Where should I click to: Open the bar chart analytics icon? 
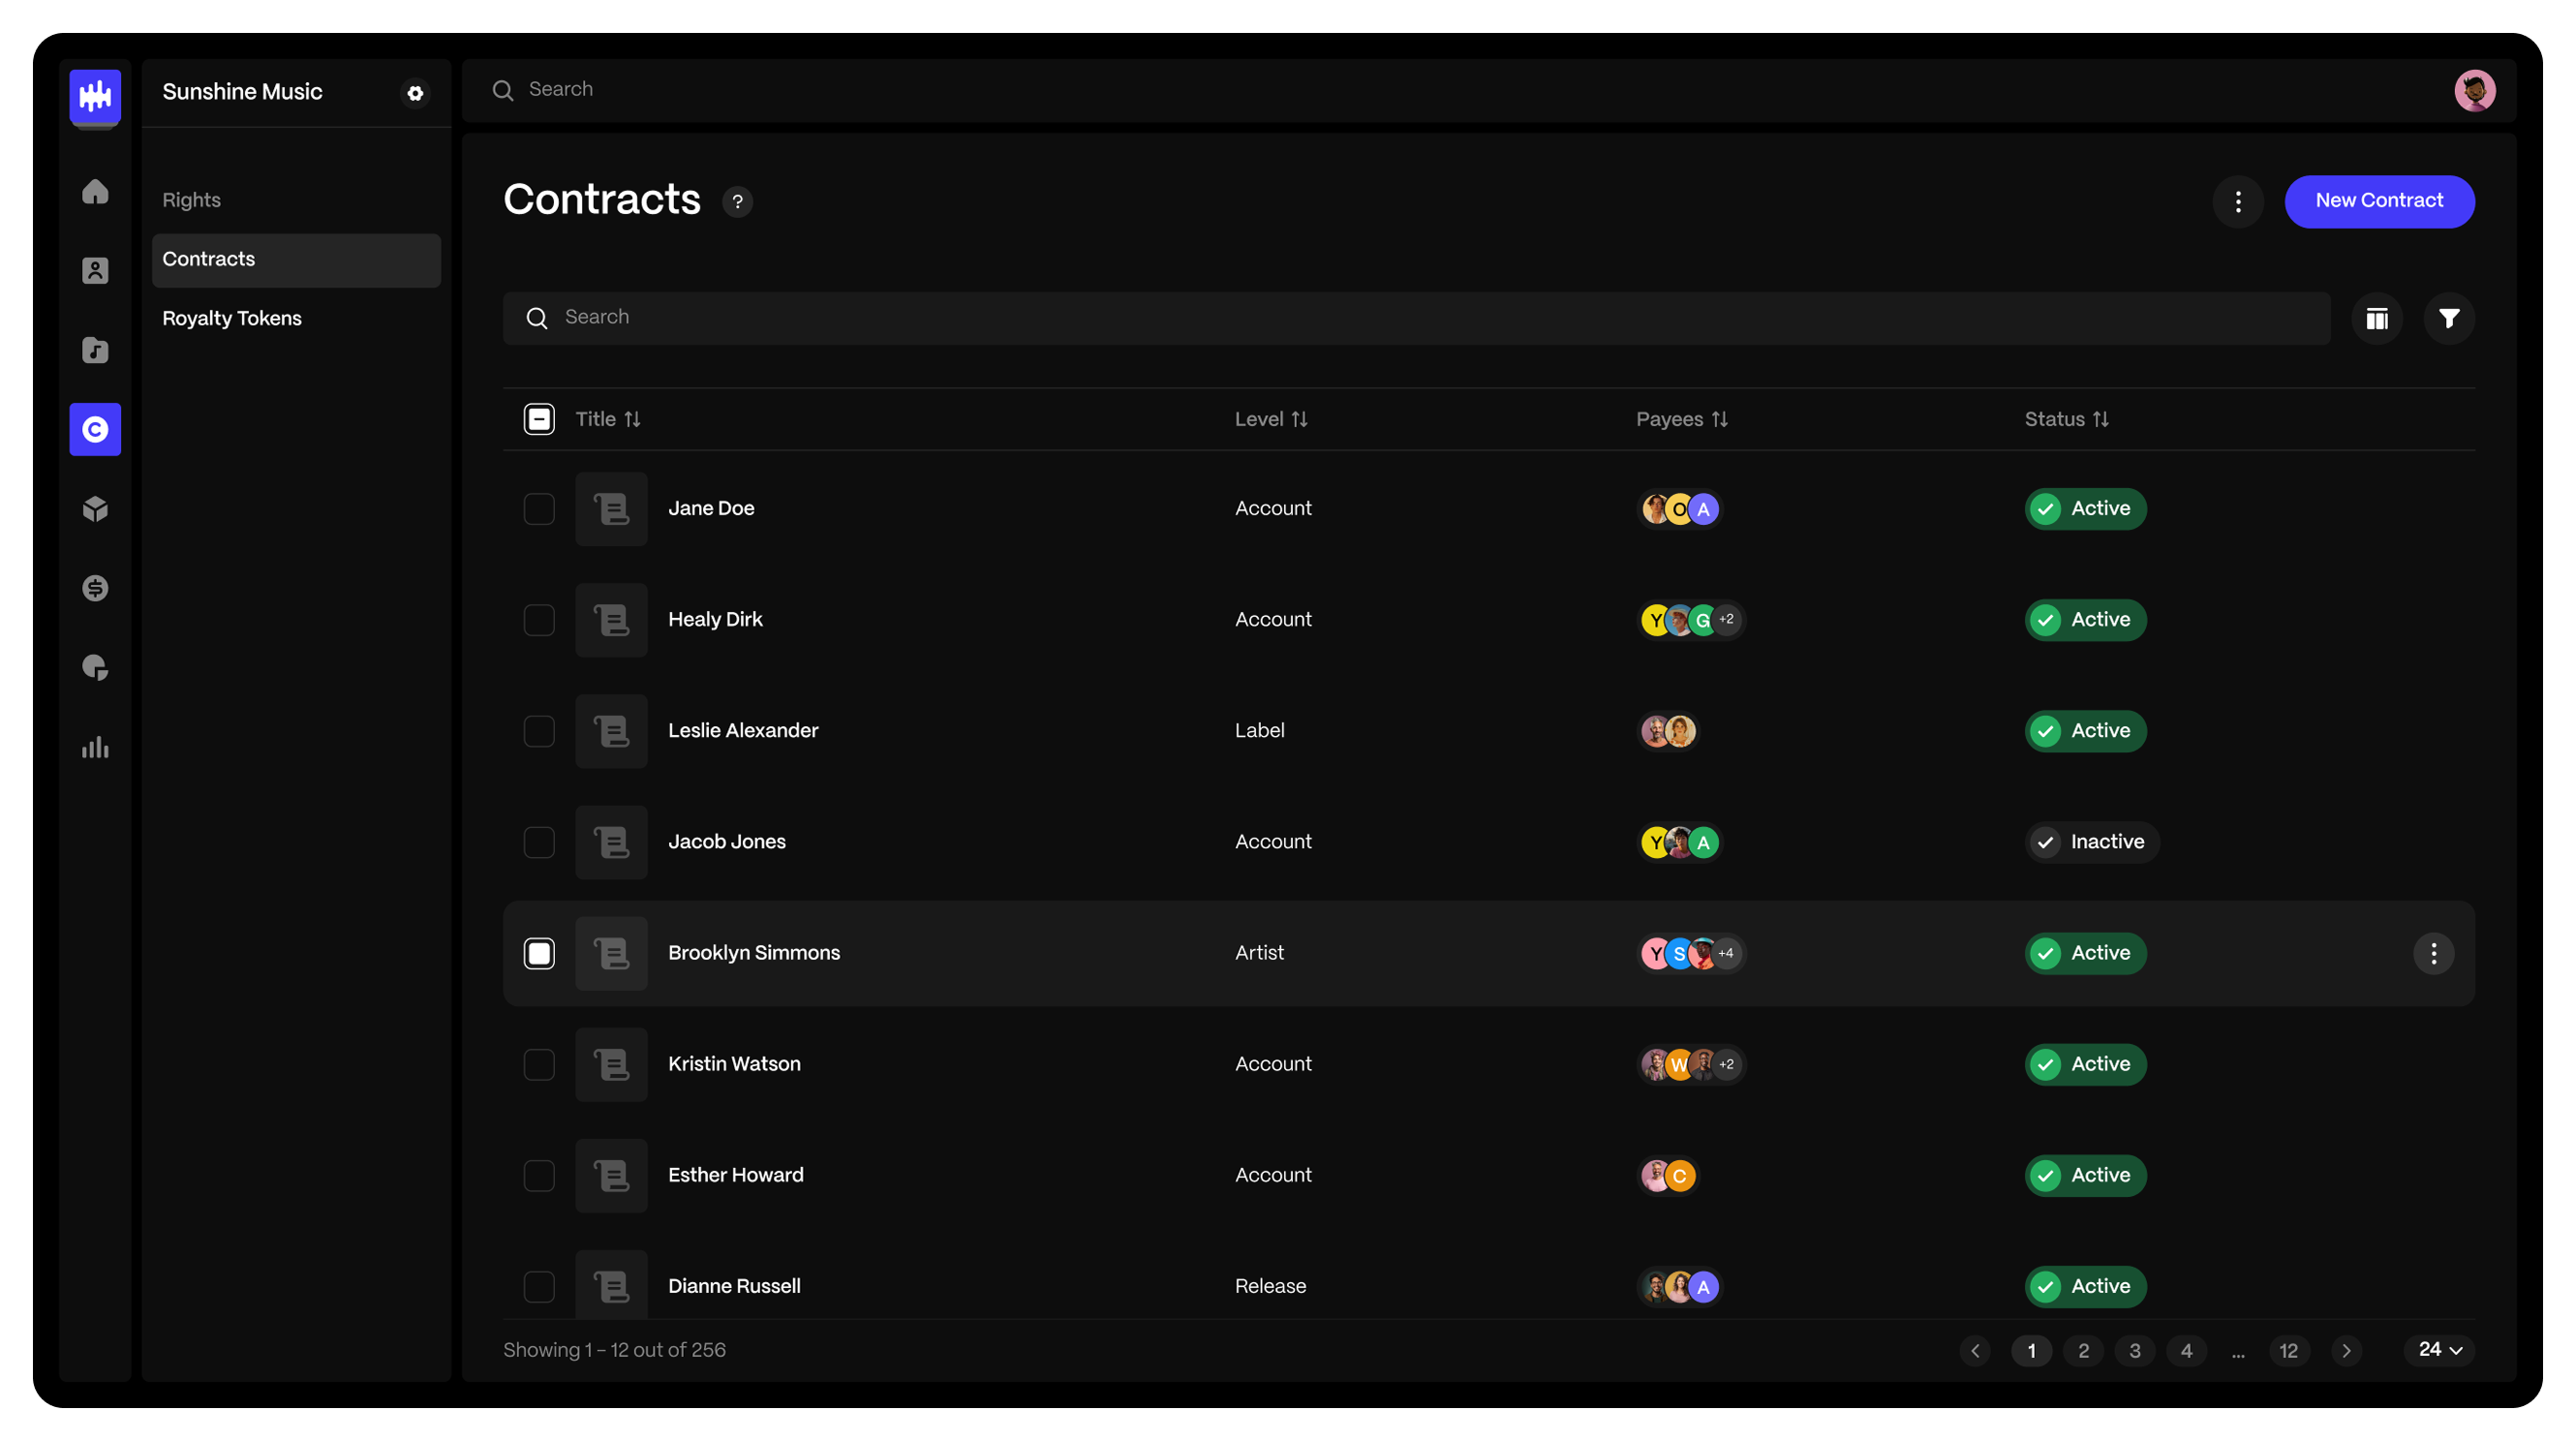point(95,747)
